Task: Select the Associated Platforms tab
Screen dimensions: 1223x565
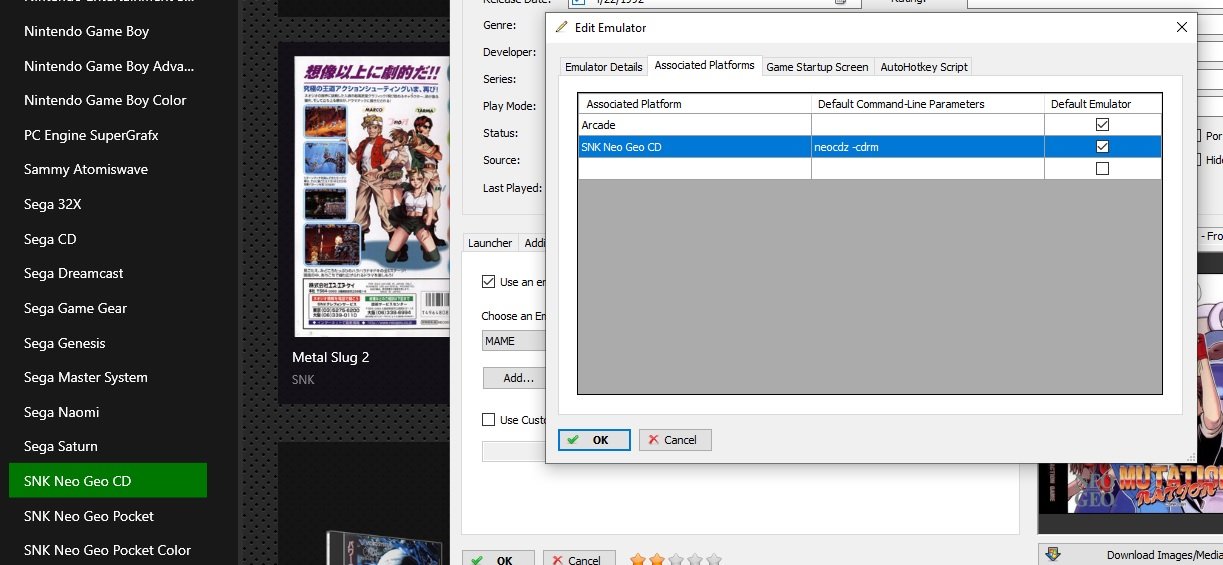Action: pos(704,65)
